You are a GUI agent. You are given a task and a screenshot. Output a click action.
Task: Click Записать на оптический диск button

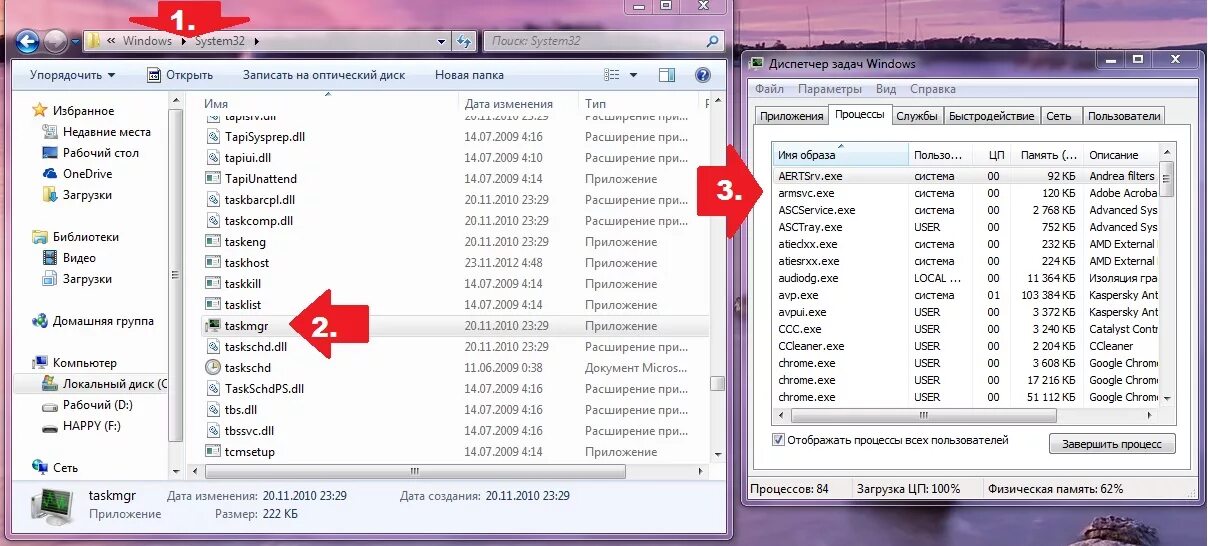(323, 75)
